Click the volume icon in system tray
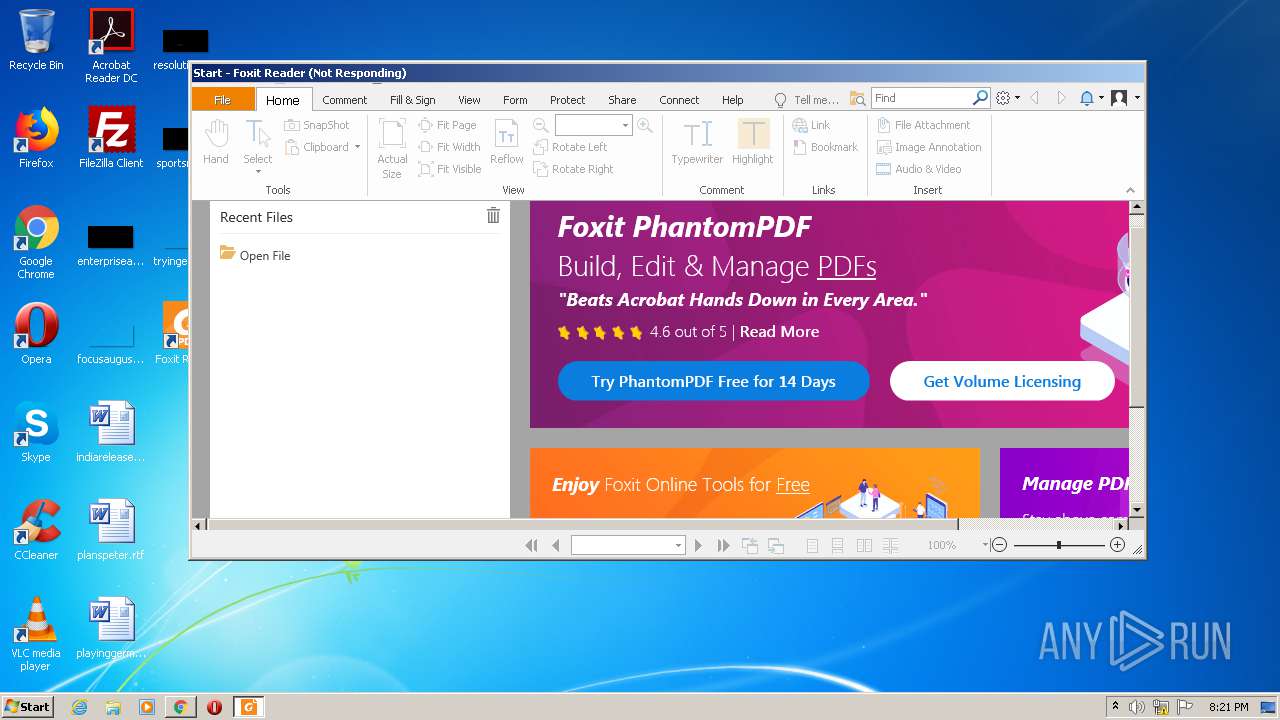 (x=1137, y=707)
